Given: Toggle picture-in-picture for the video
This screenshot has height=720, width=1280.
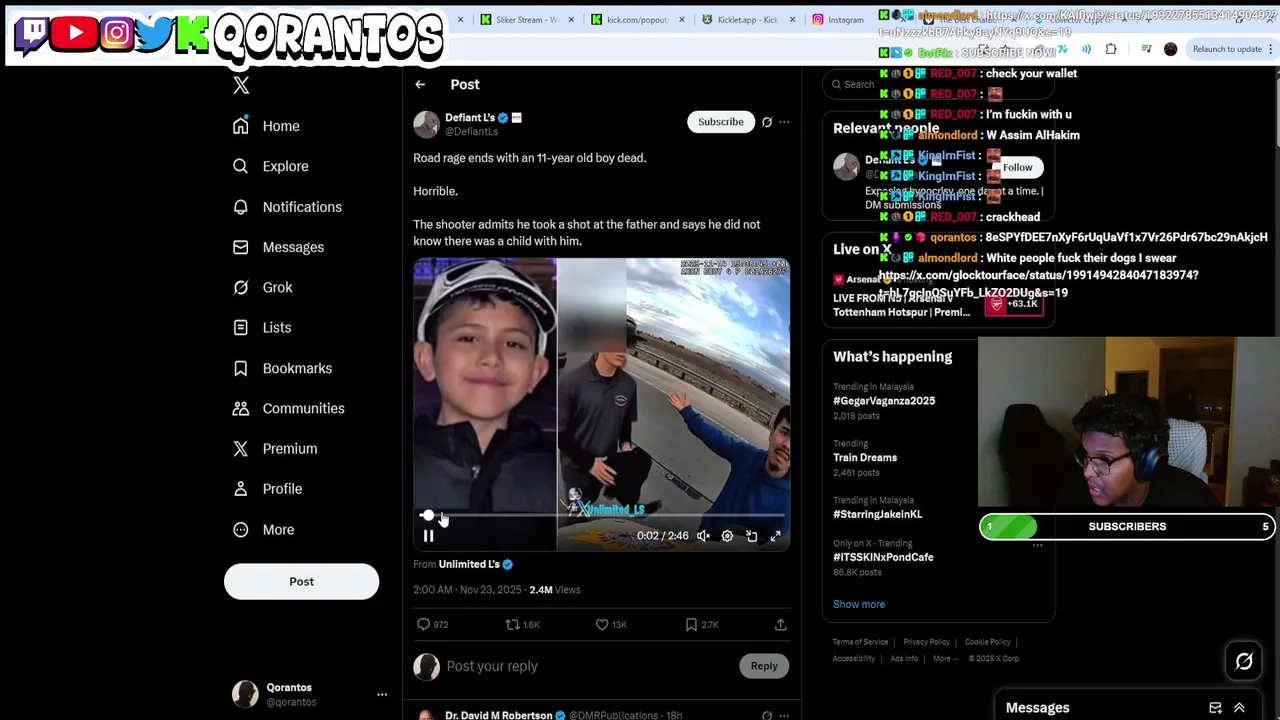Looking at the screenshot, I should click(751, 536).
